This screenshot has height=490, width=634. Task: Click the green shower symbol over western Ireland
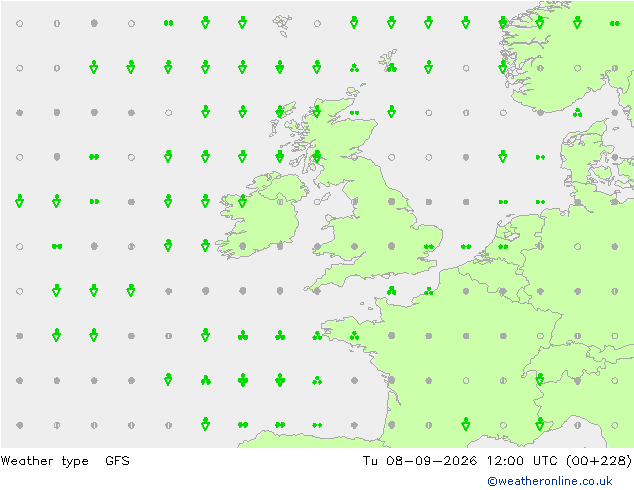click(x=242, y=201)
